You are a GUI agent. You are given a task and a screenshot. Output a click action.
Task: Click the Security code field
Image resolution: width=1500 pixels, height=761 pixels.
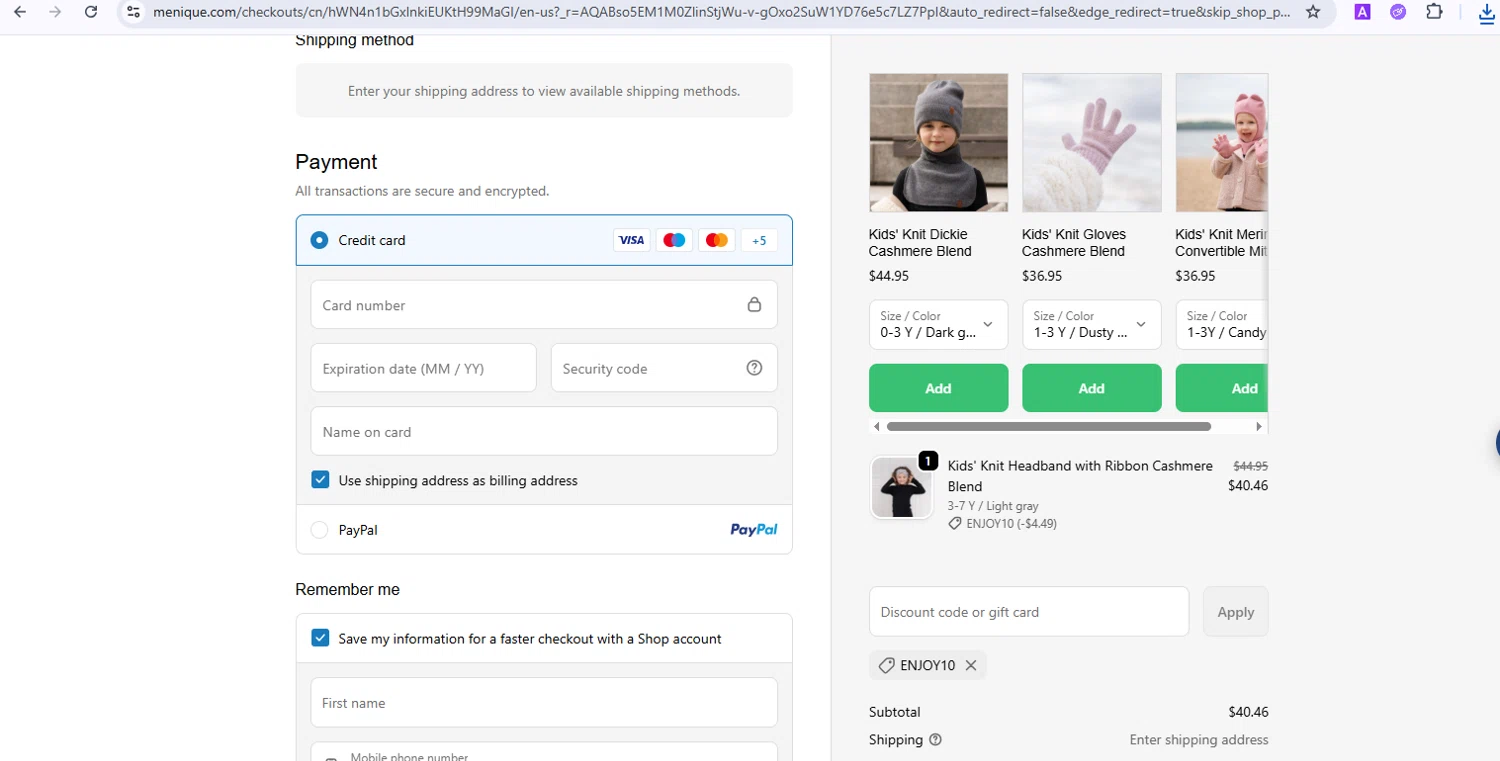pos(664,368)
